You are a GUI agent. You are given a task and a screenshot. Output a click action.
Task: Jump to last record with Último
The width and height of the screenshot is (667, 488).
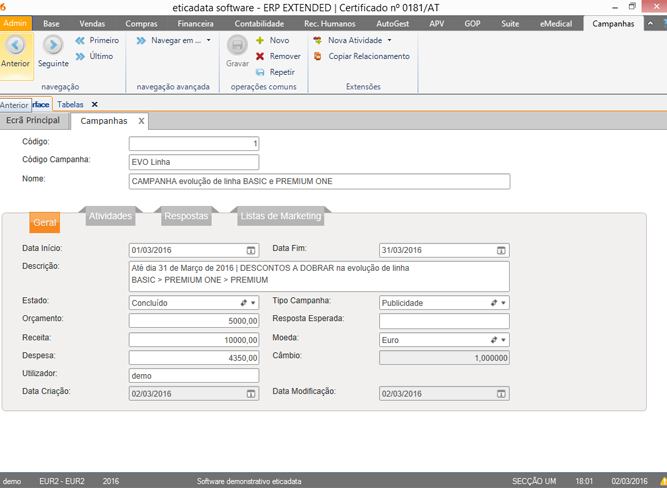[95, 56]
